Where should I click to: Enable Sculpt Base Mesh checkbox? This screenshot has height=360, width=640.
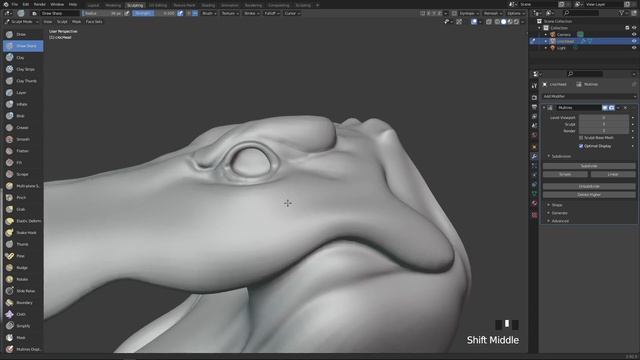click(x=581, y=138)
